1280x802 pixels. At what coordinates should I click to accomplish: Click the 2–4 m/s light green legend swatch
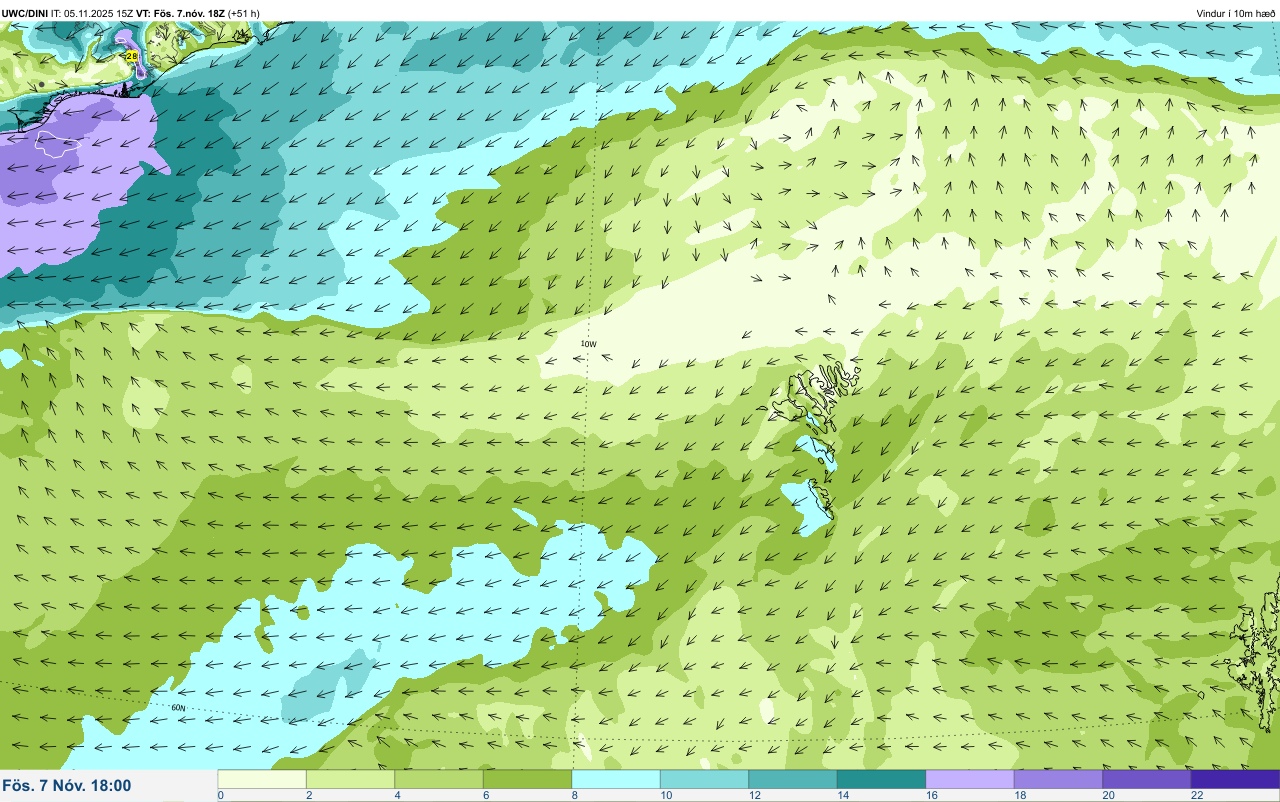(x=350, y=779)
